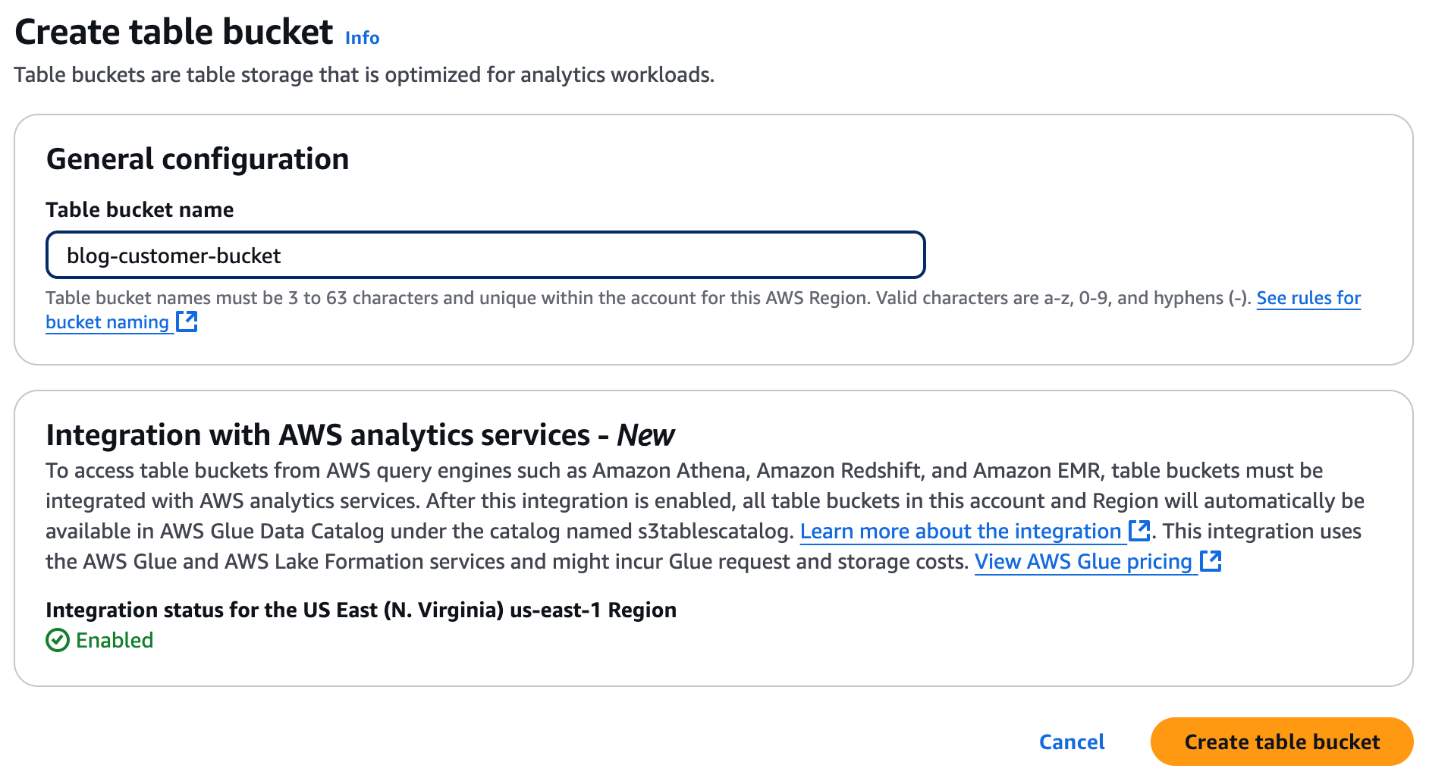This screenshot has width=1429, height=781.
Task: Click the "Create table bucket" page heading
Action: [x=174, y=33]
